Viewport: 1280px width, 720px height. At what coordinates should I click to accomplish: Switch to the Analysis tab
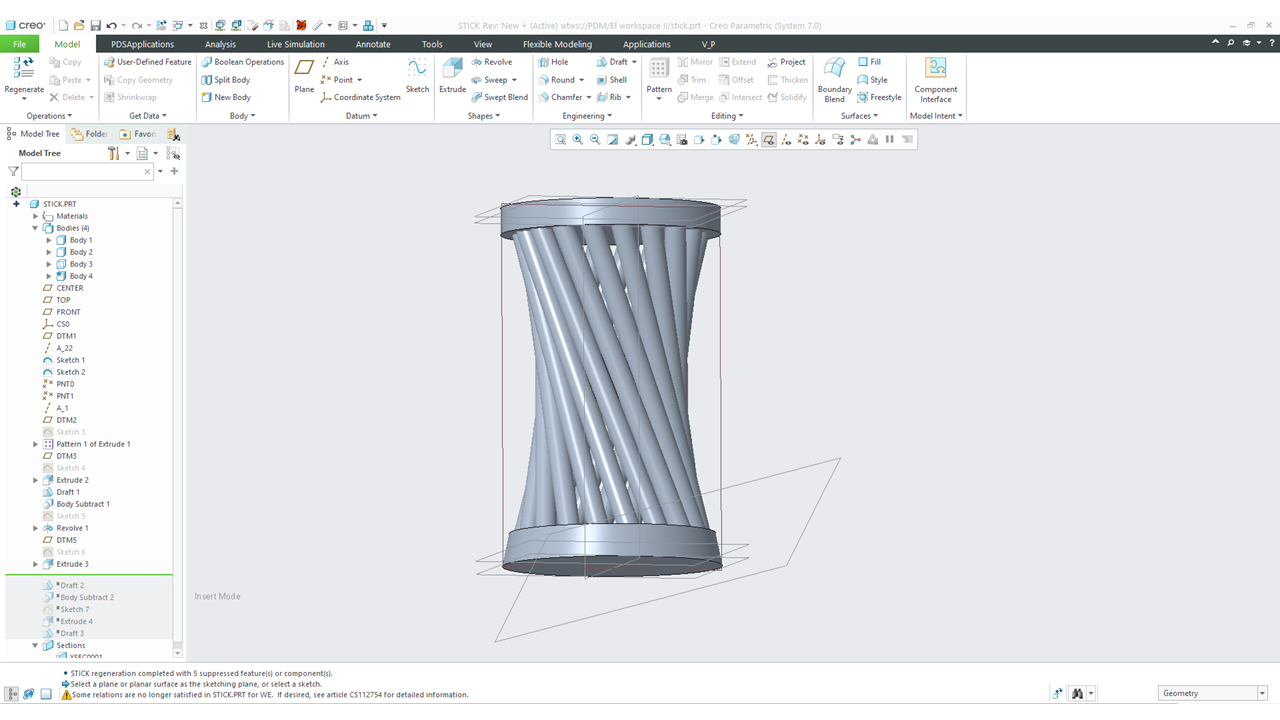coord(220,44)
